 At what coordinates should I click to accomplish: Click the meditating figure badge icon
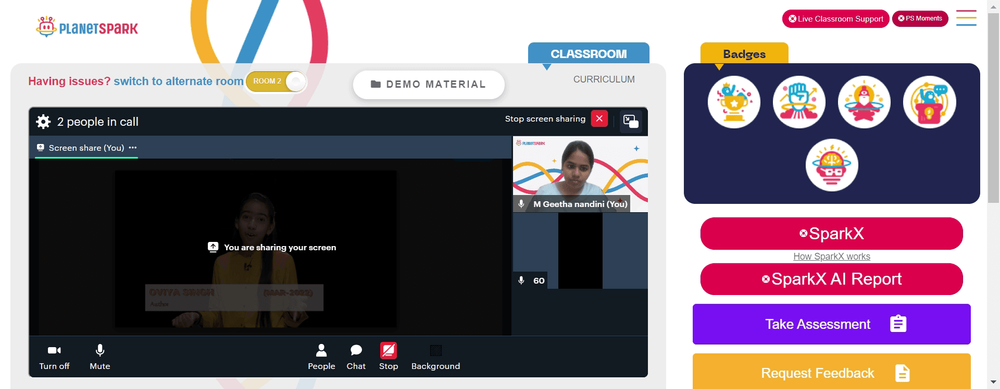(864, 102)
